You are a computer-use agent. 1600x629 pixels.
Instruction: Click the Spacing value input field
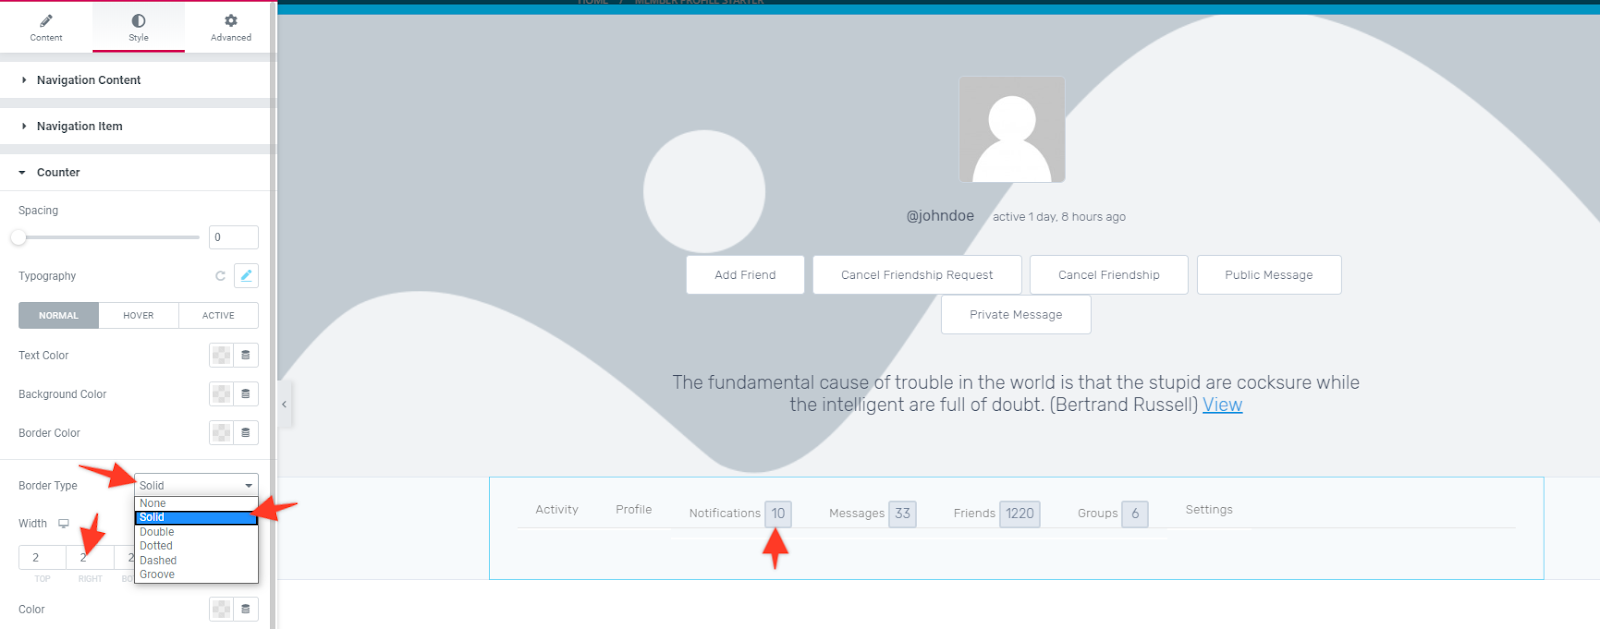pos(234,237)
